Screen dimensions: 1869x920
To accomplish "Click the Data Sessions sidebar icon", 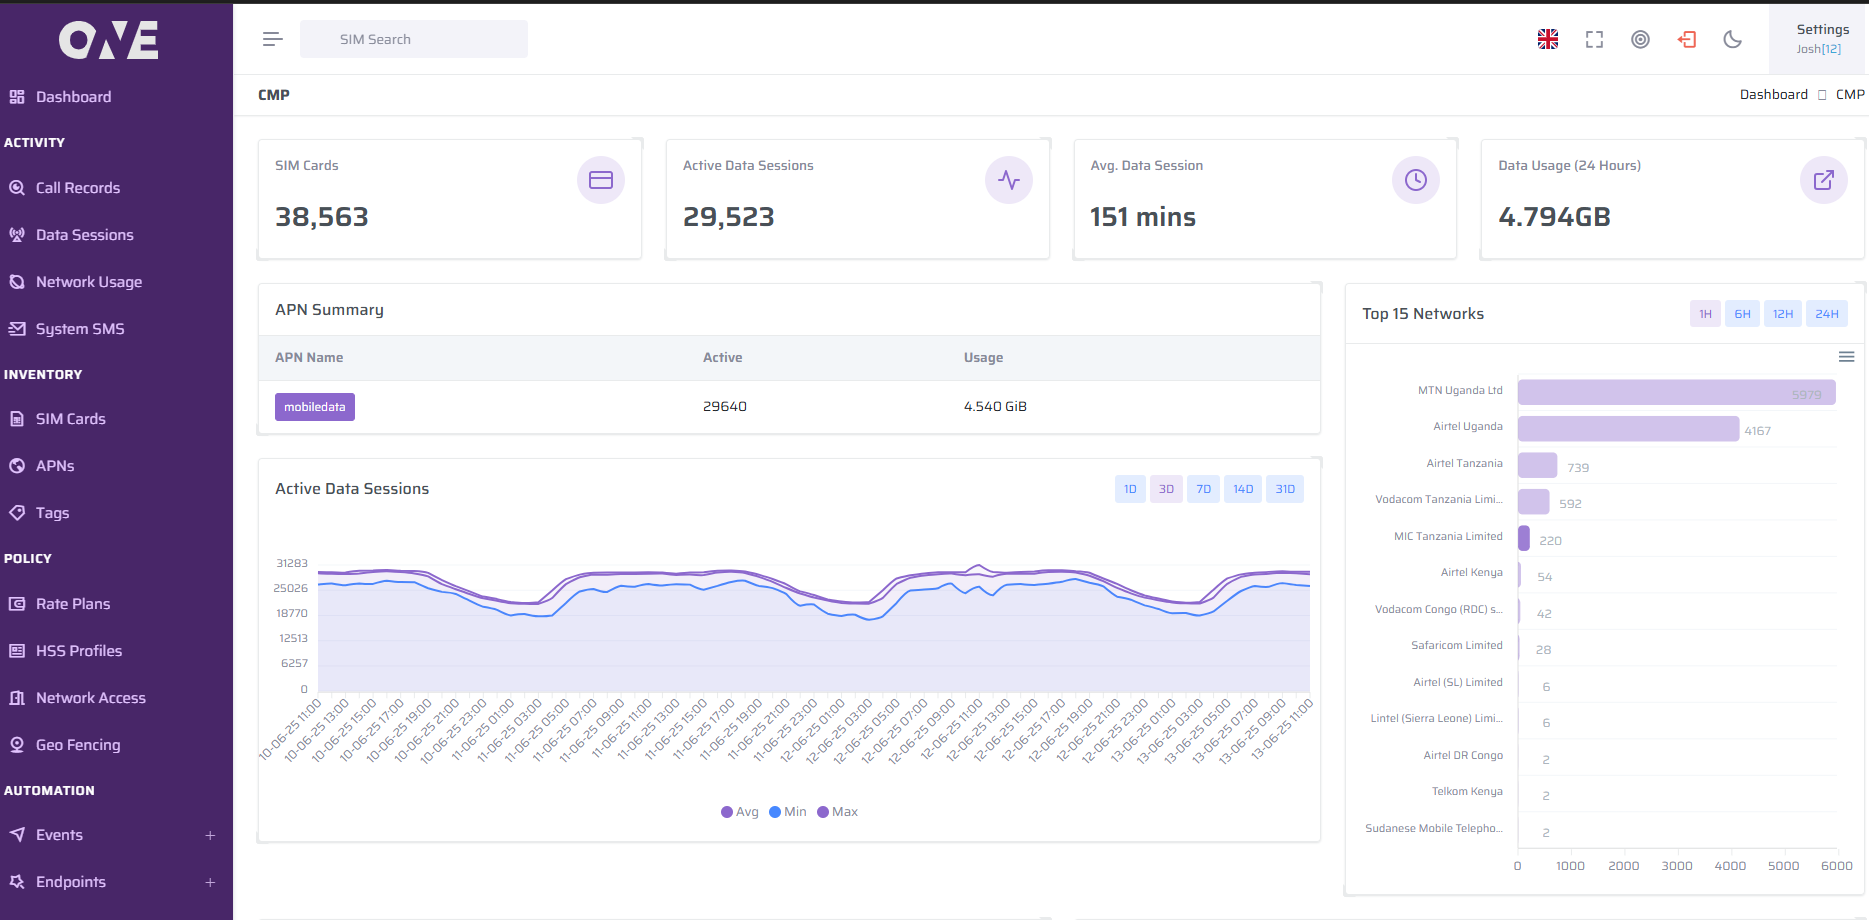I will pos(17,235).
